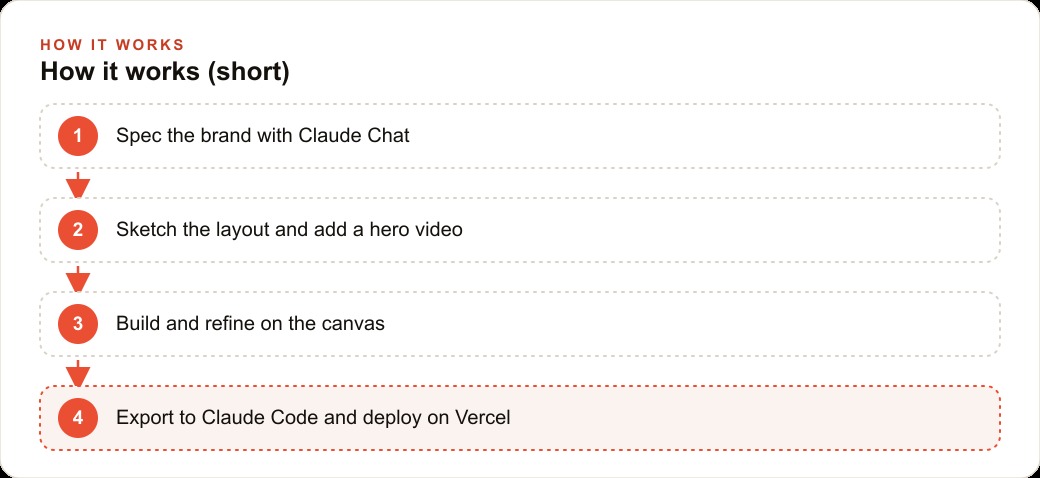Click the "How it works (short)" heading
Image resolution: width=1040 pixels, height=478 pixels.
(165, 72)
